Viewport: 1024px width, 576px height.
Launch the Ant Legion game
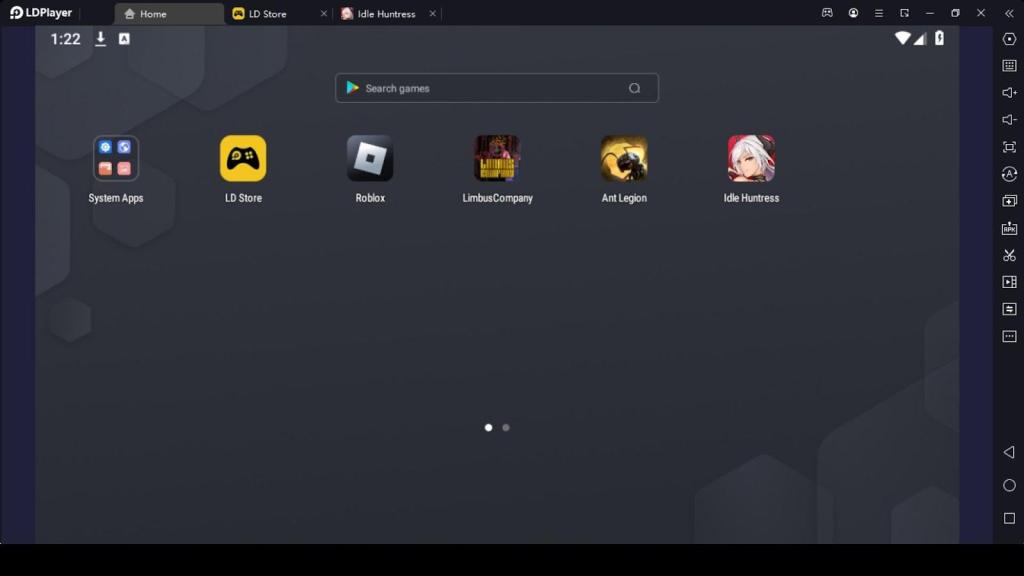[x=624, y=159]
